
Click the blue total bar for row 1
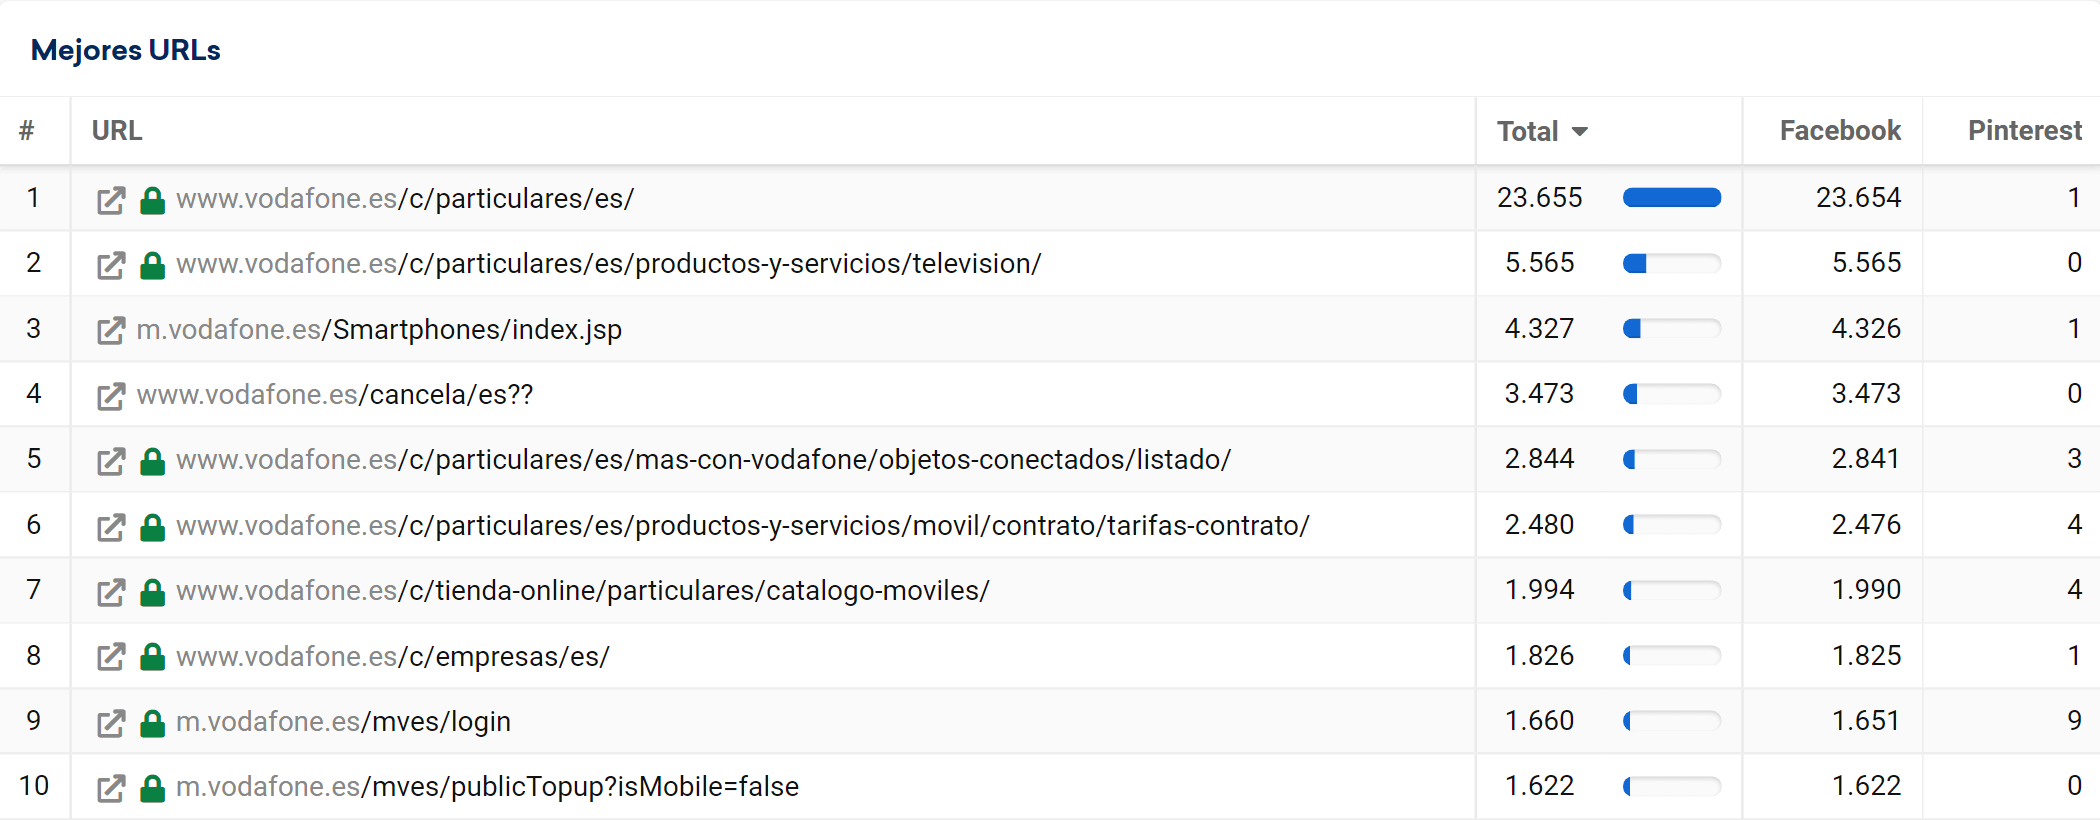[1671, 198]
